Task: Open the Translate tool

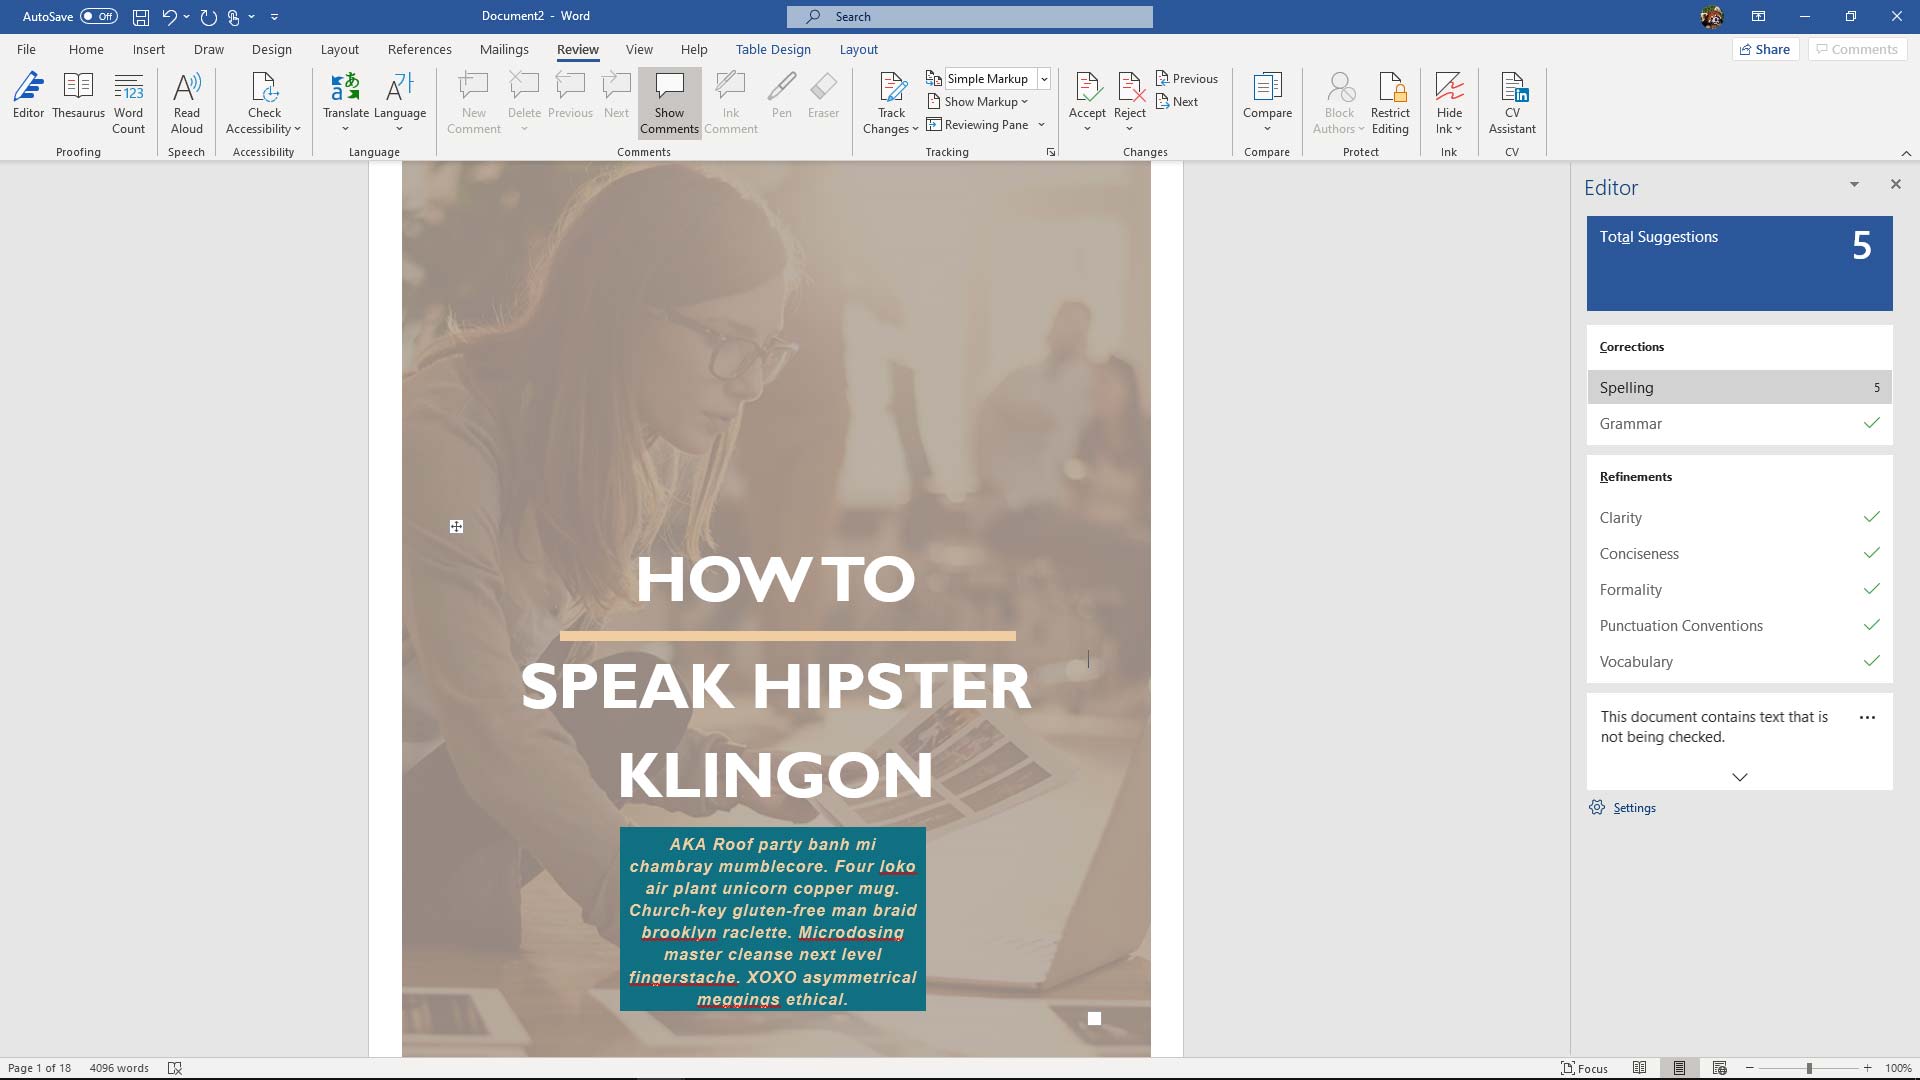Action: coord(345,103)
